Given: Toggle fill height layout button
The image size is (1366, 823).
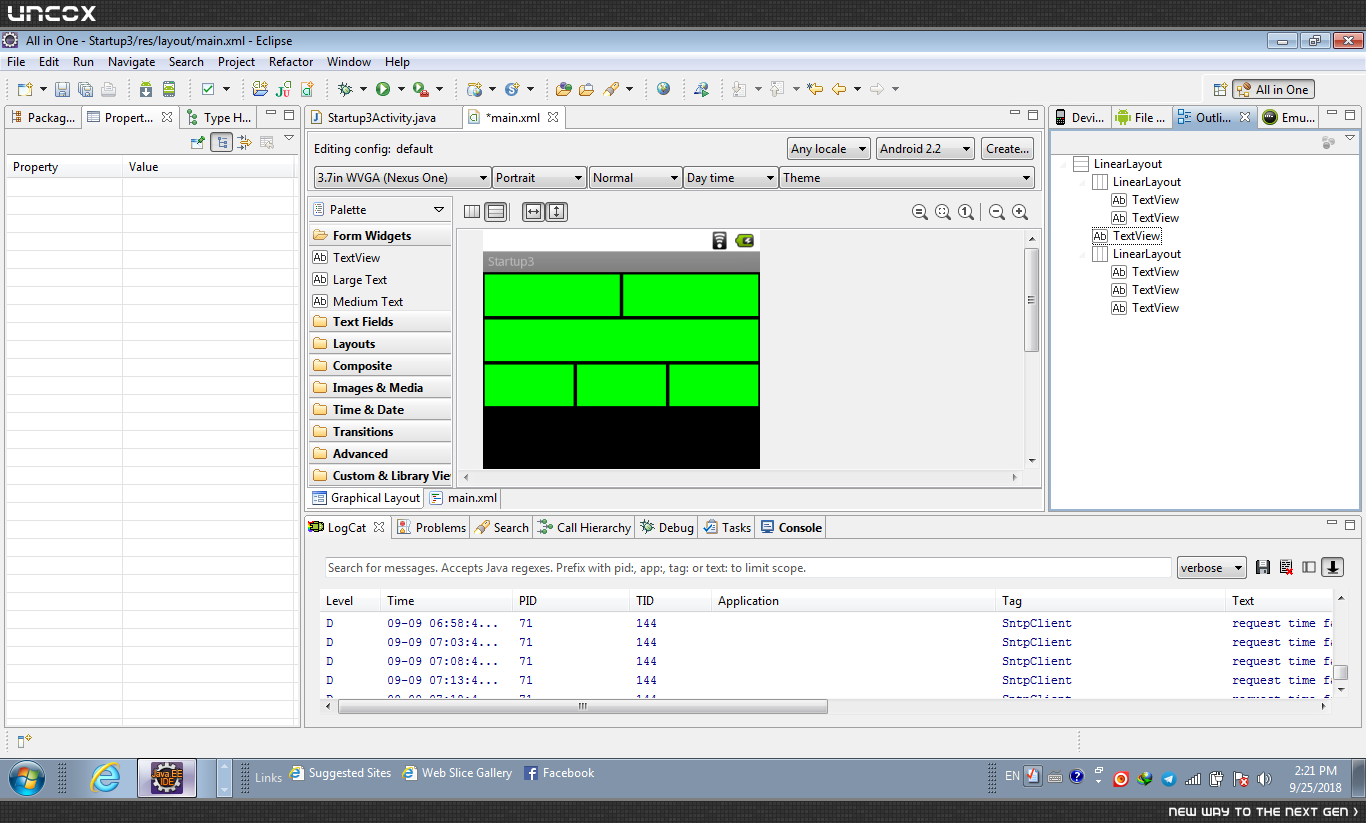Looking at the screenshot, I should 557,212.
